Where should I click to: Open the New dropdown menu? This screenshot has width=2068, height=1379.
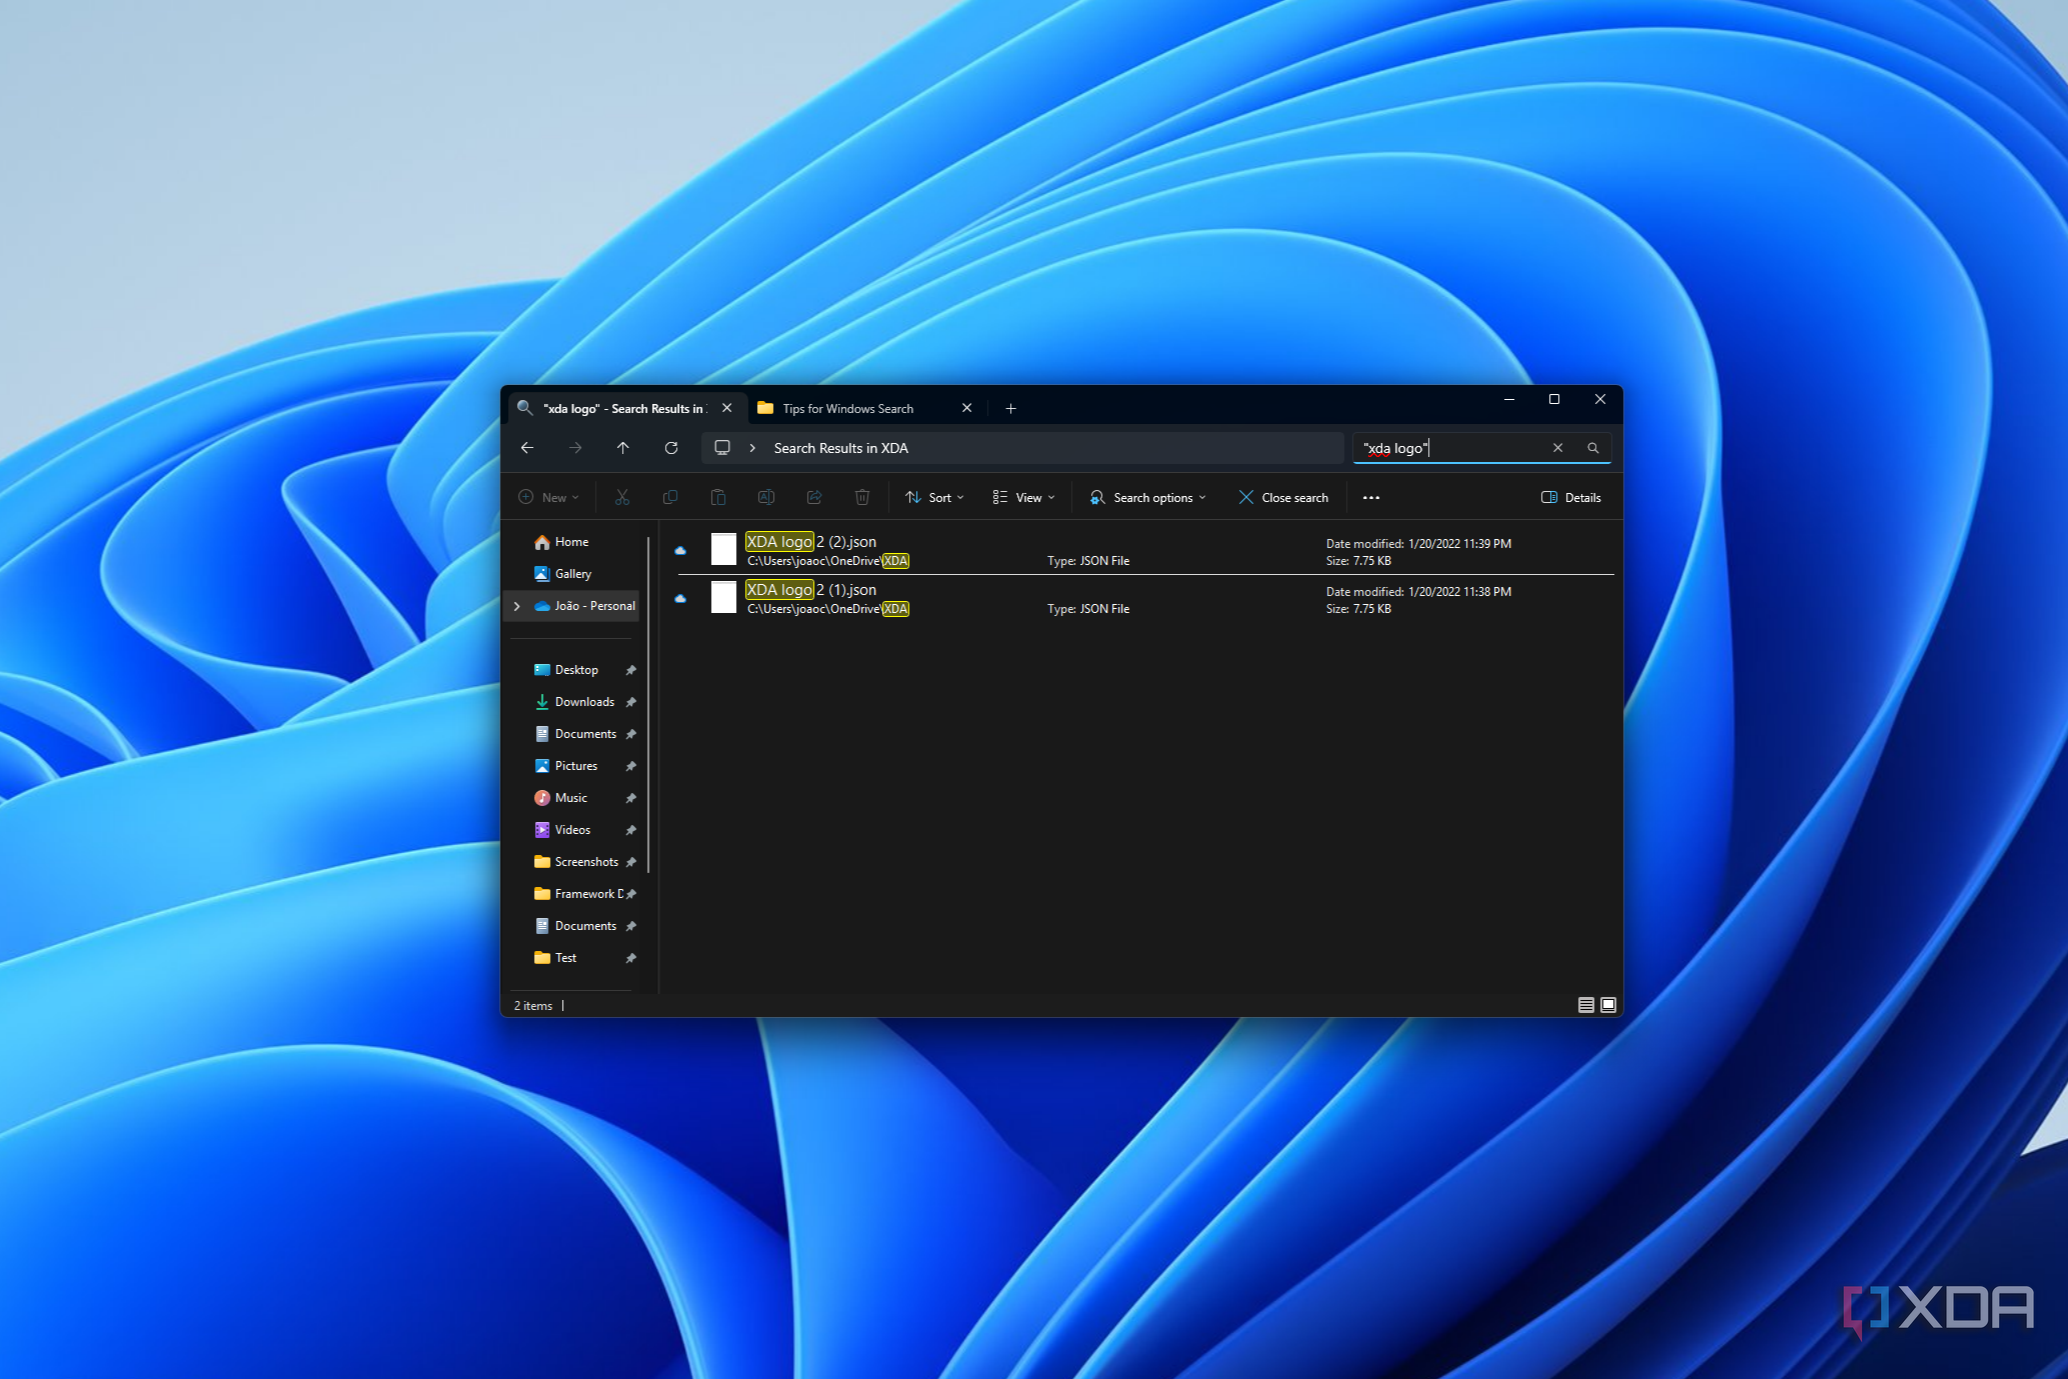[x=548, y=497]
